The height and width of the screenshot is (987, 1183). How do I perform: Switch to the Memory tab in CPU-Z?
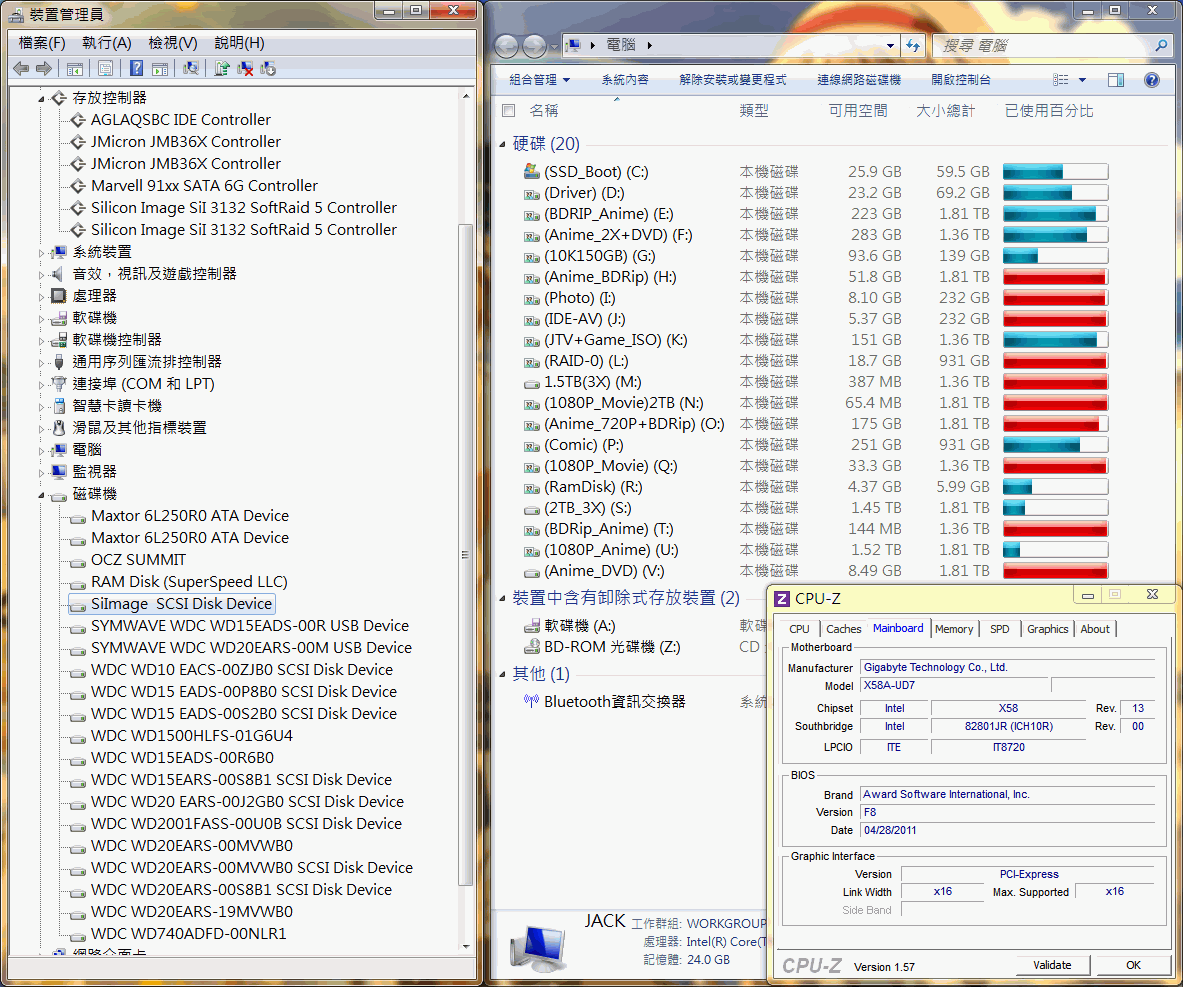[x=953, y=629]
